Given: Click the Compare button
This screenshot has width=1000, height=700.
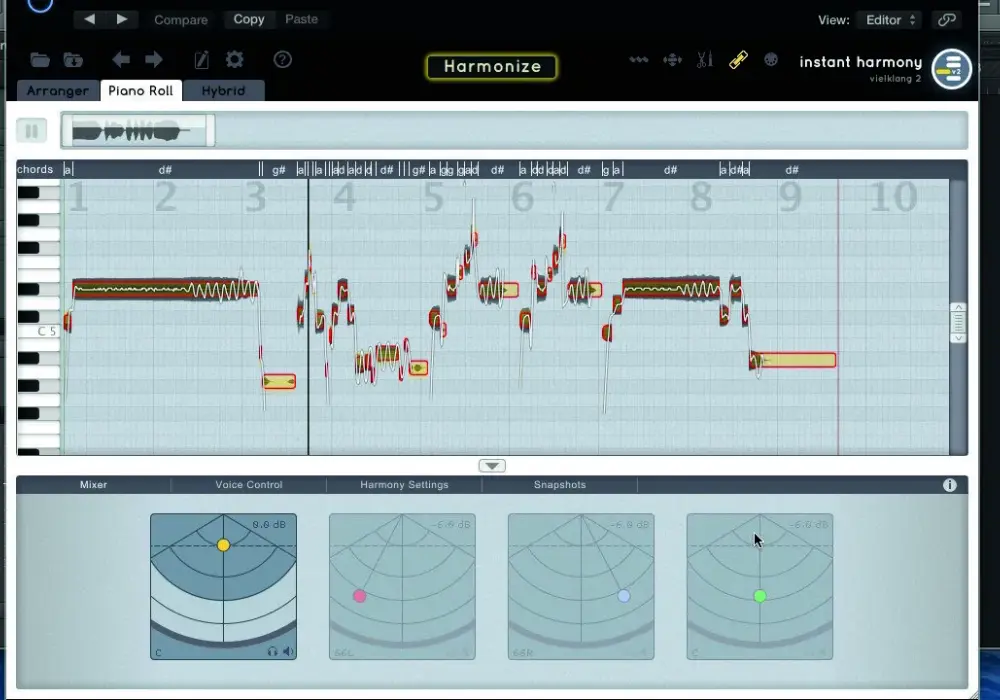Looking at the screenshot, I should click(x=180, y=20).
